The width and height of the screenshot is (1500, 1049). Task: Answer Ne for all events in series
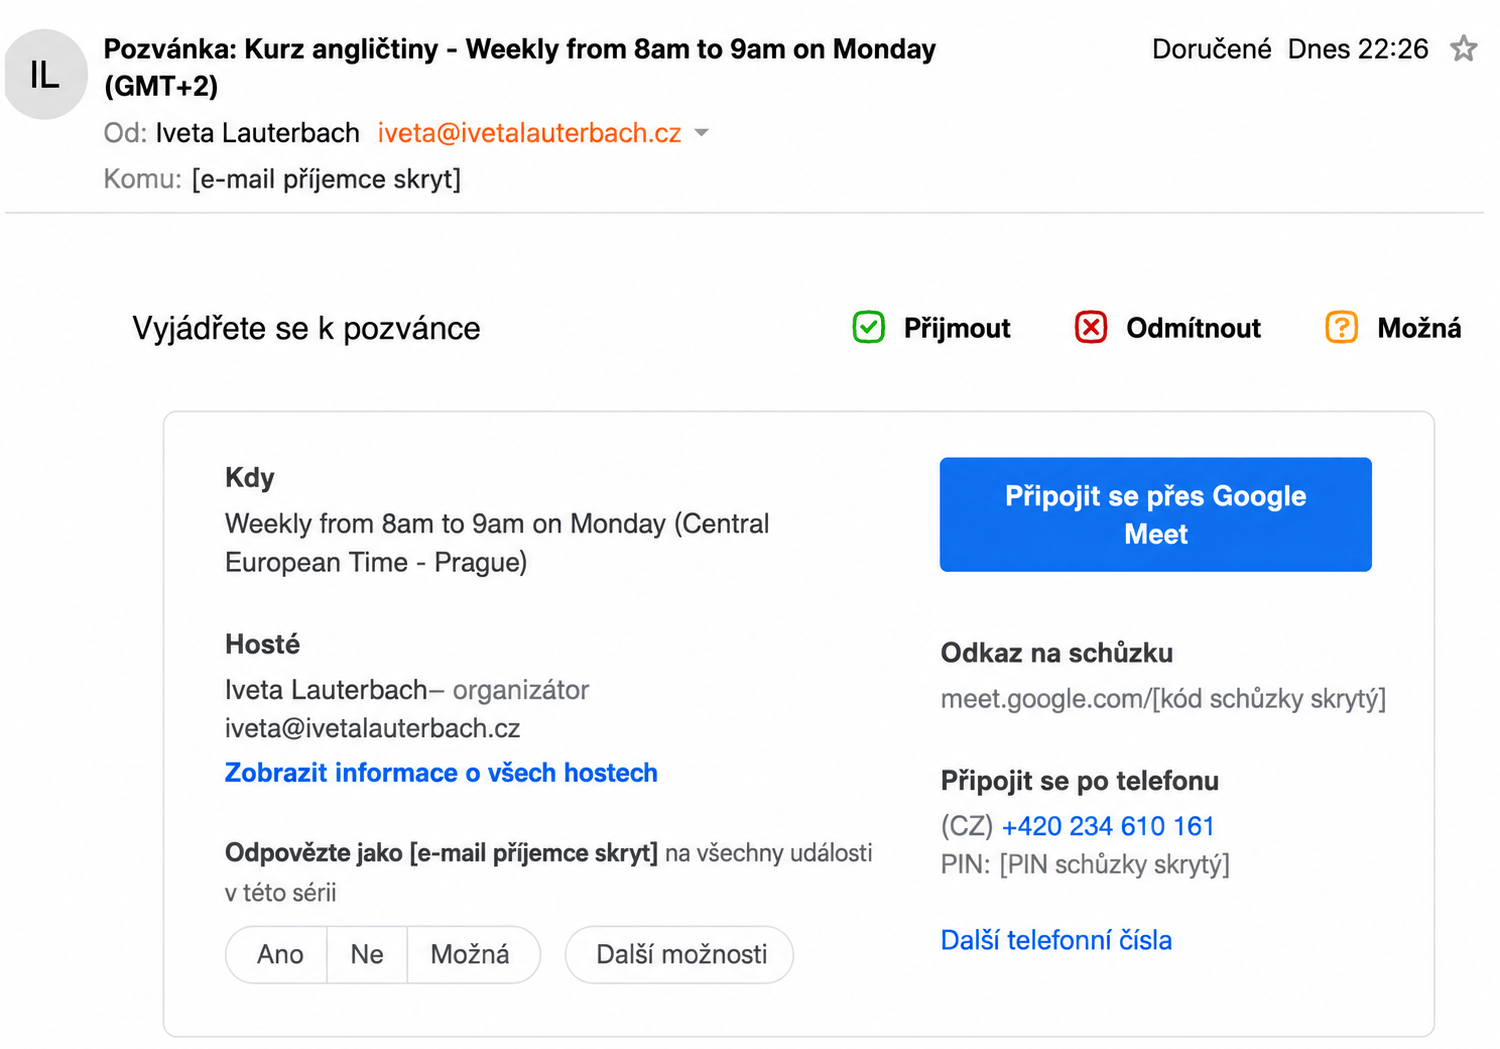coord(367,954)
